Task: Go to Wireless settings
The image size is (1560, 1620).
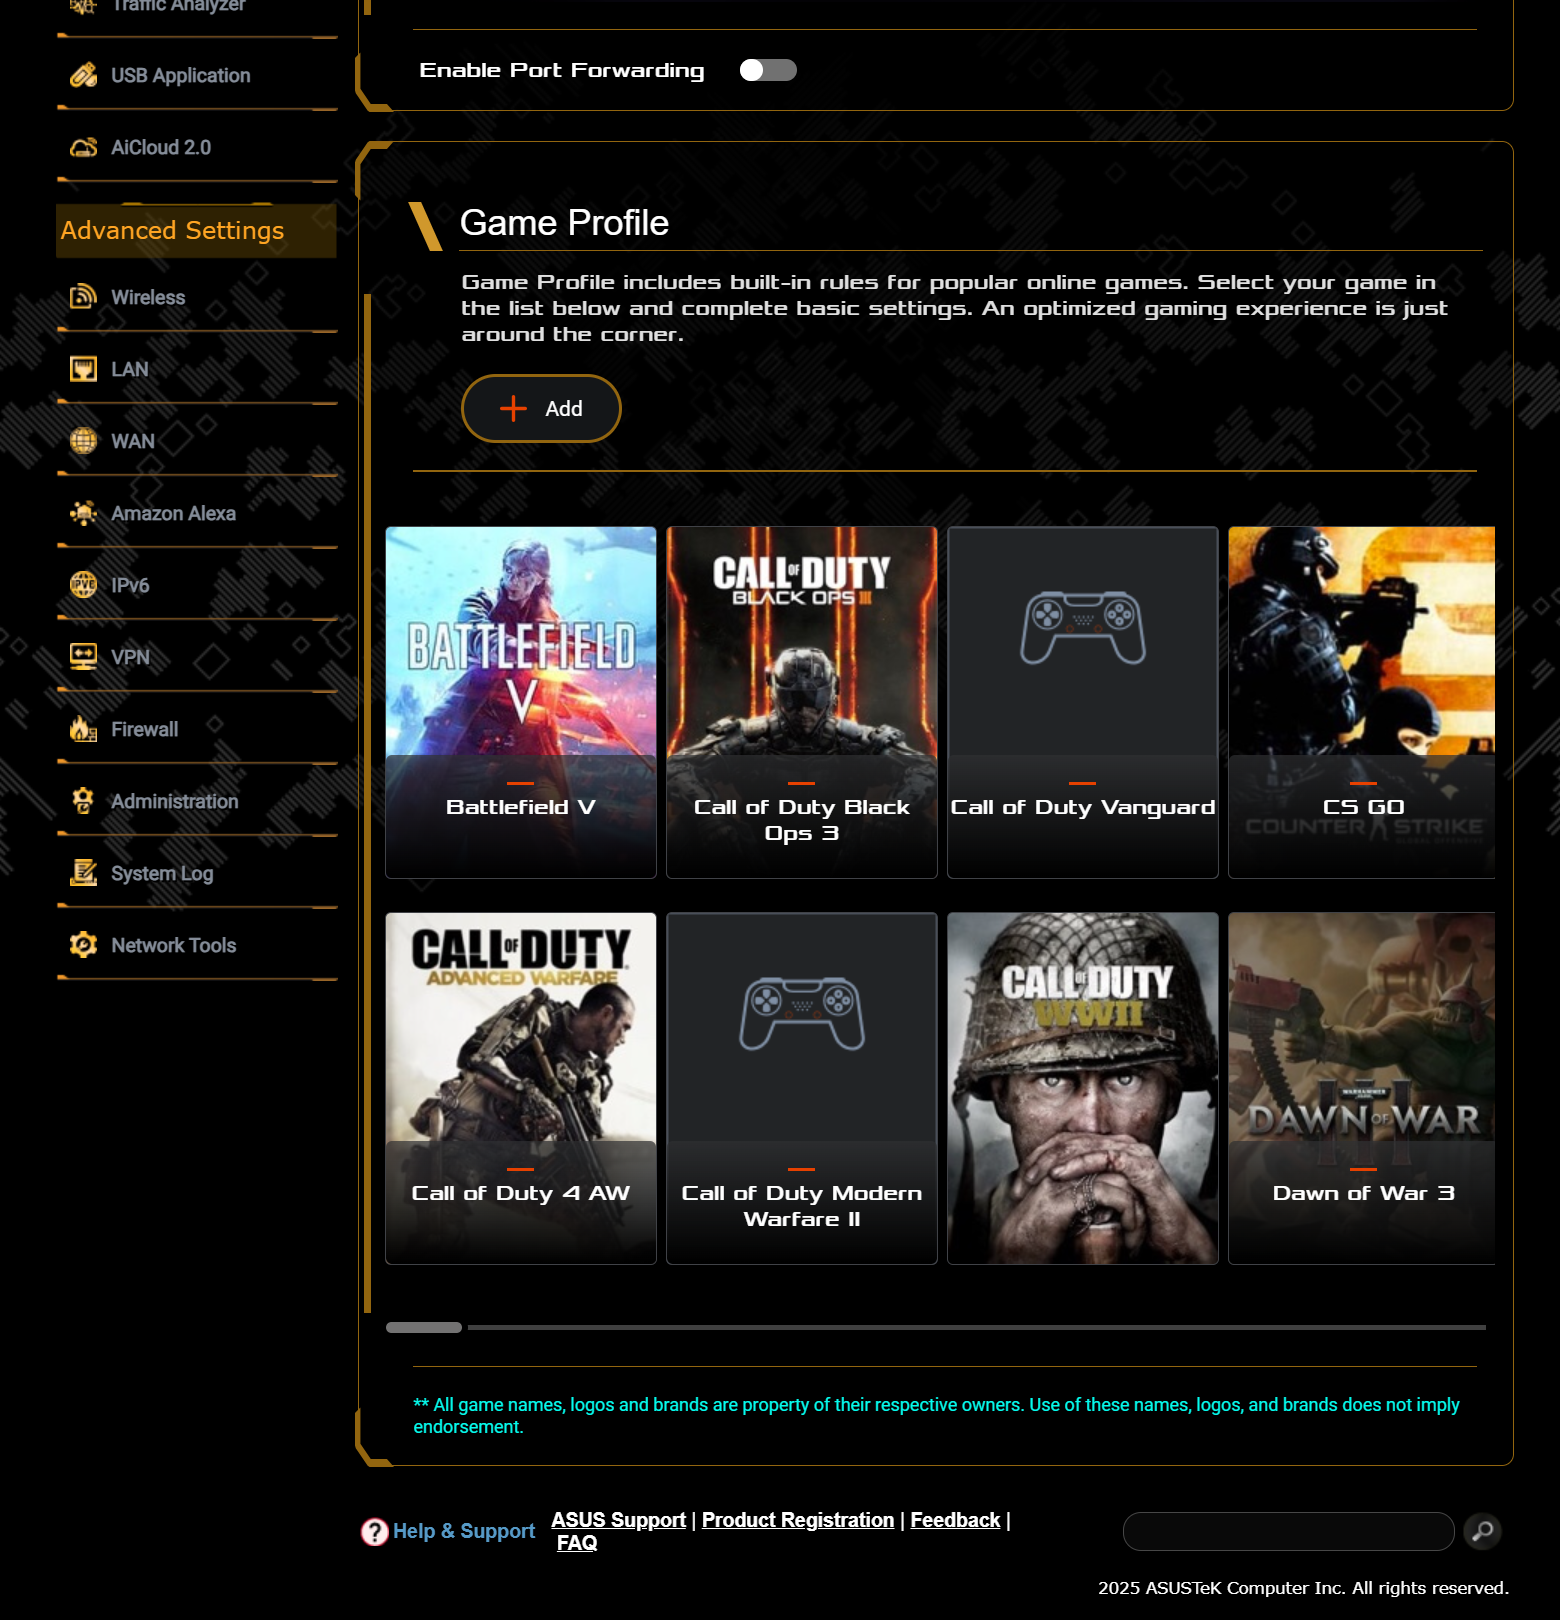Action: coord(197,297)
